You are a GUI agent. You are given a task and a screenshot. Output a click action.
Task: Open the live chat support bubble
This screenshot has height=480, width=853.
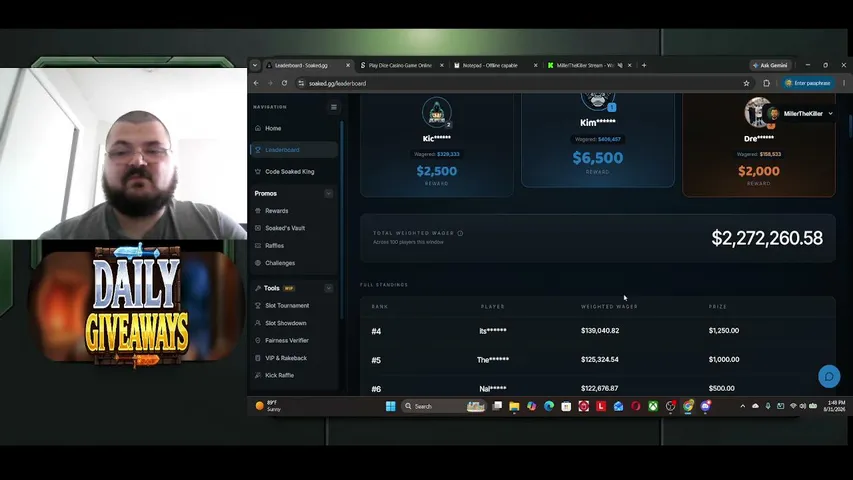pyautogui.click(x=829, y=377)
